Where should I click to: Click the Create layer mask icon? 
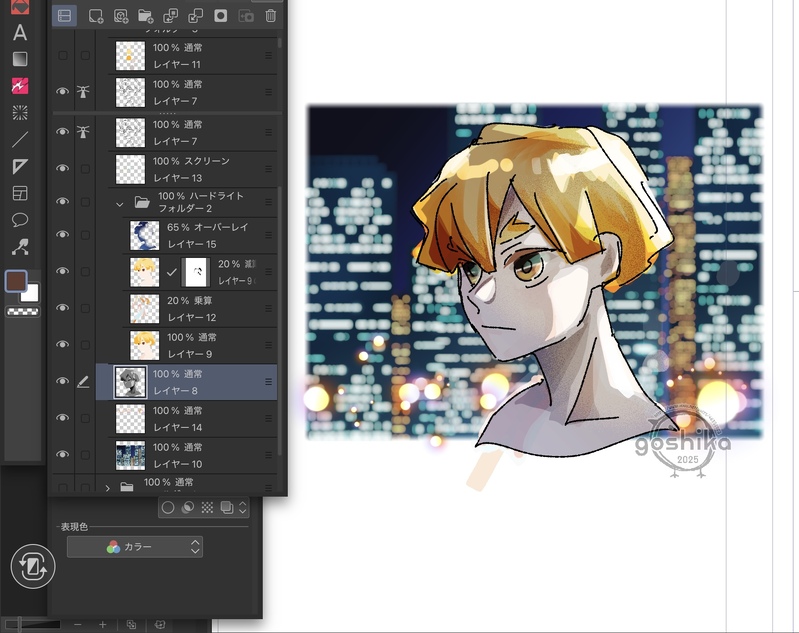pos(221,16)
